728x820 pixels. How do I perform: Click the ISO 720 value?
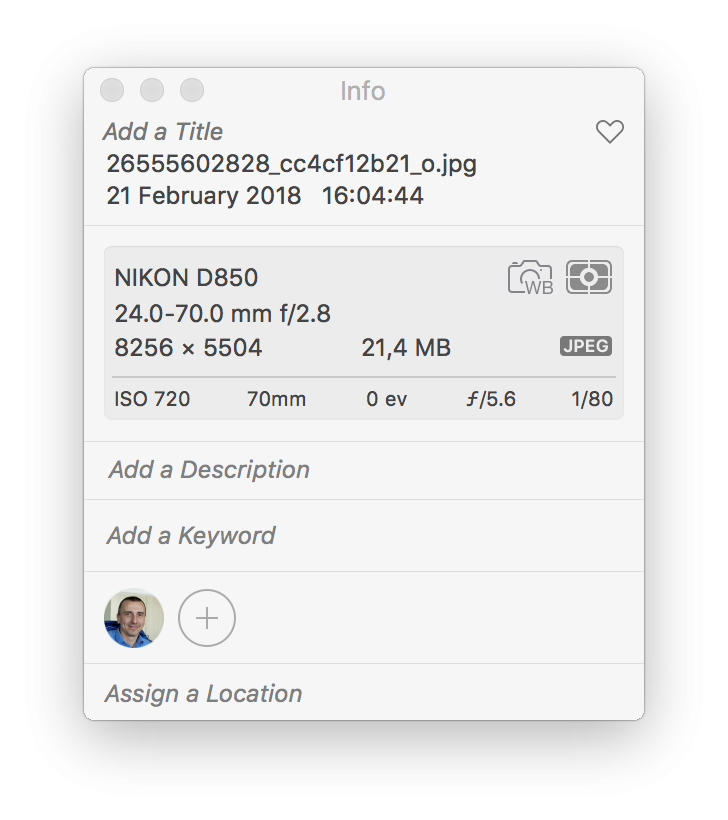152,399
